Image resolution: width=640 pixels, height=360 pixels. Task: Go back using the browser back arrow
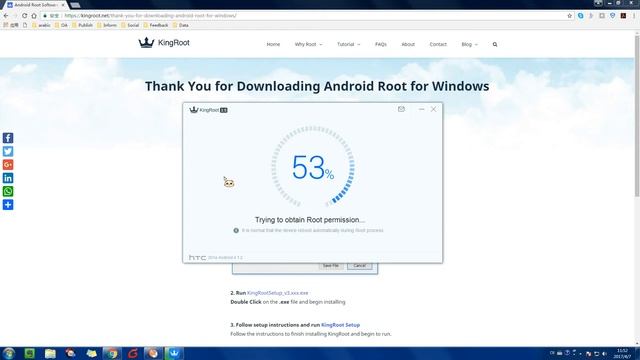tap(6, 16)
